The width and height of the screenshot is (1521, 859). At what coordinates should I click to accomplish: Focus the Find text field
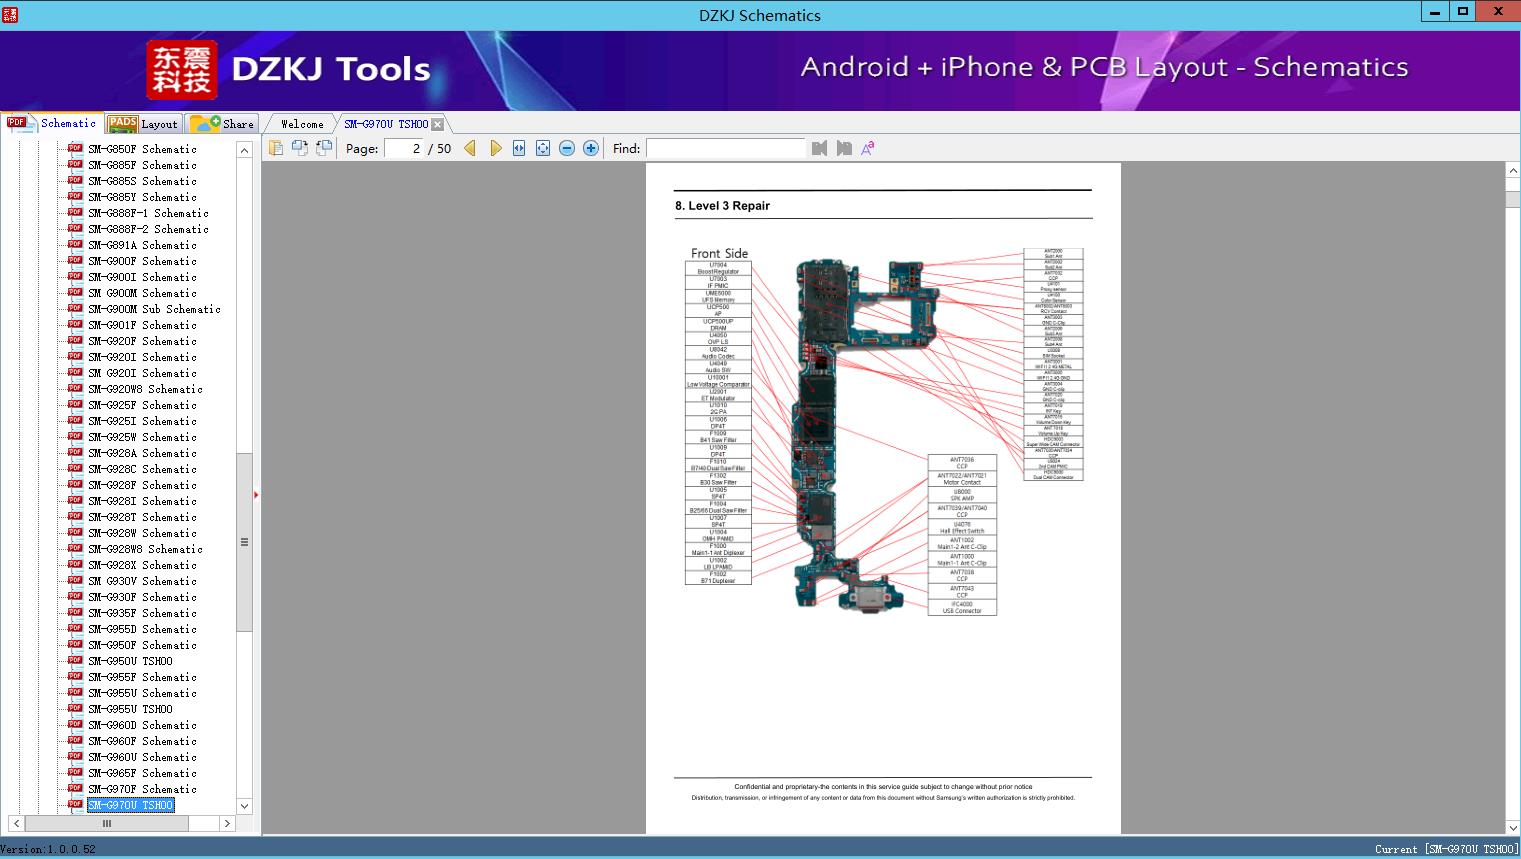pyautogui.click(x=725, y=148)
